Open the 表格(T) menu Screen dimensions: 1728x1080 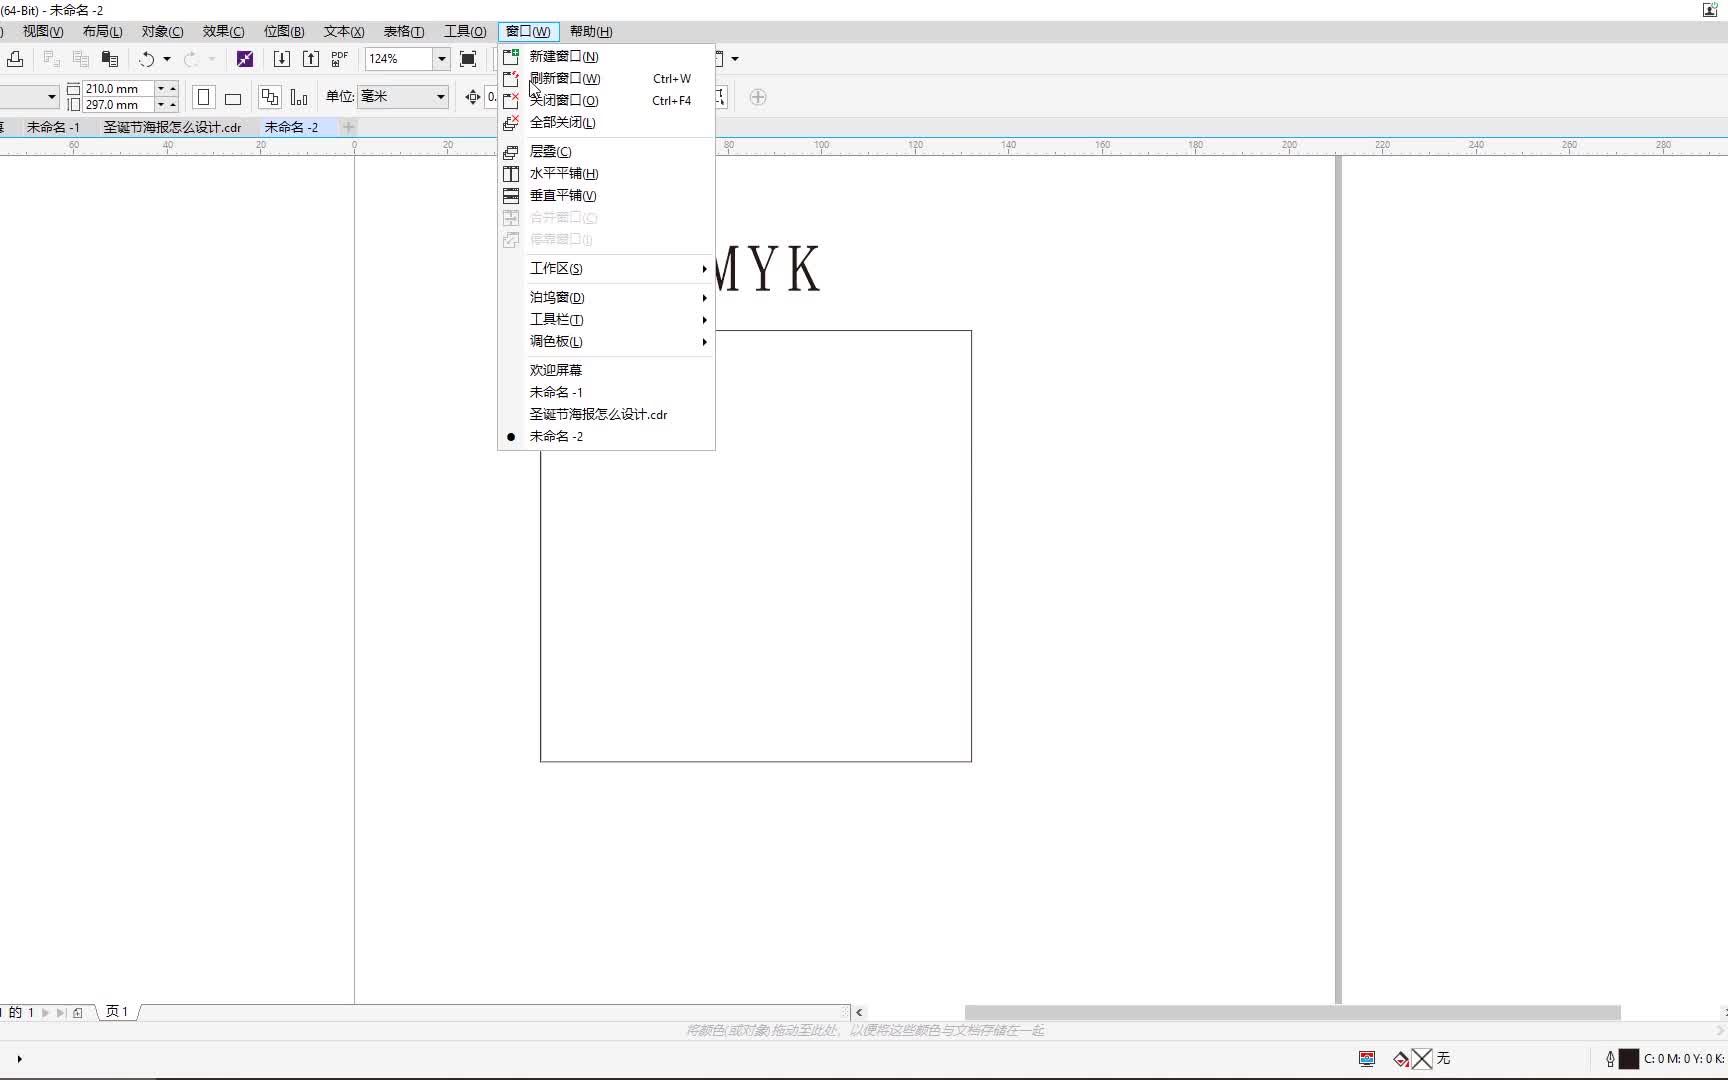[x=404, y=32]
